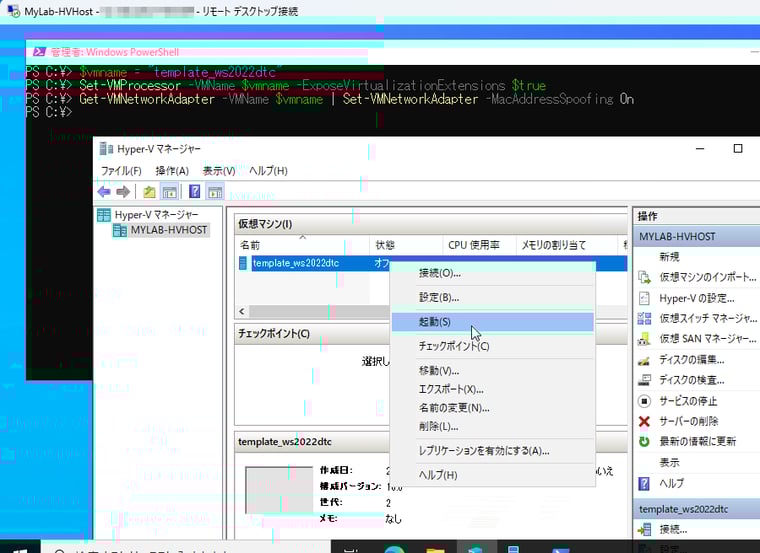
Task: Choose 移動(V)... in the context menu
Action: (x=492, y=371)
